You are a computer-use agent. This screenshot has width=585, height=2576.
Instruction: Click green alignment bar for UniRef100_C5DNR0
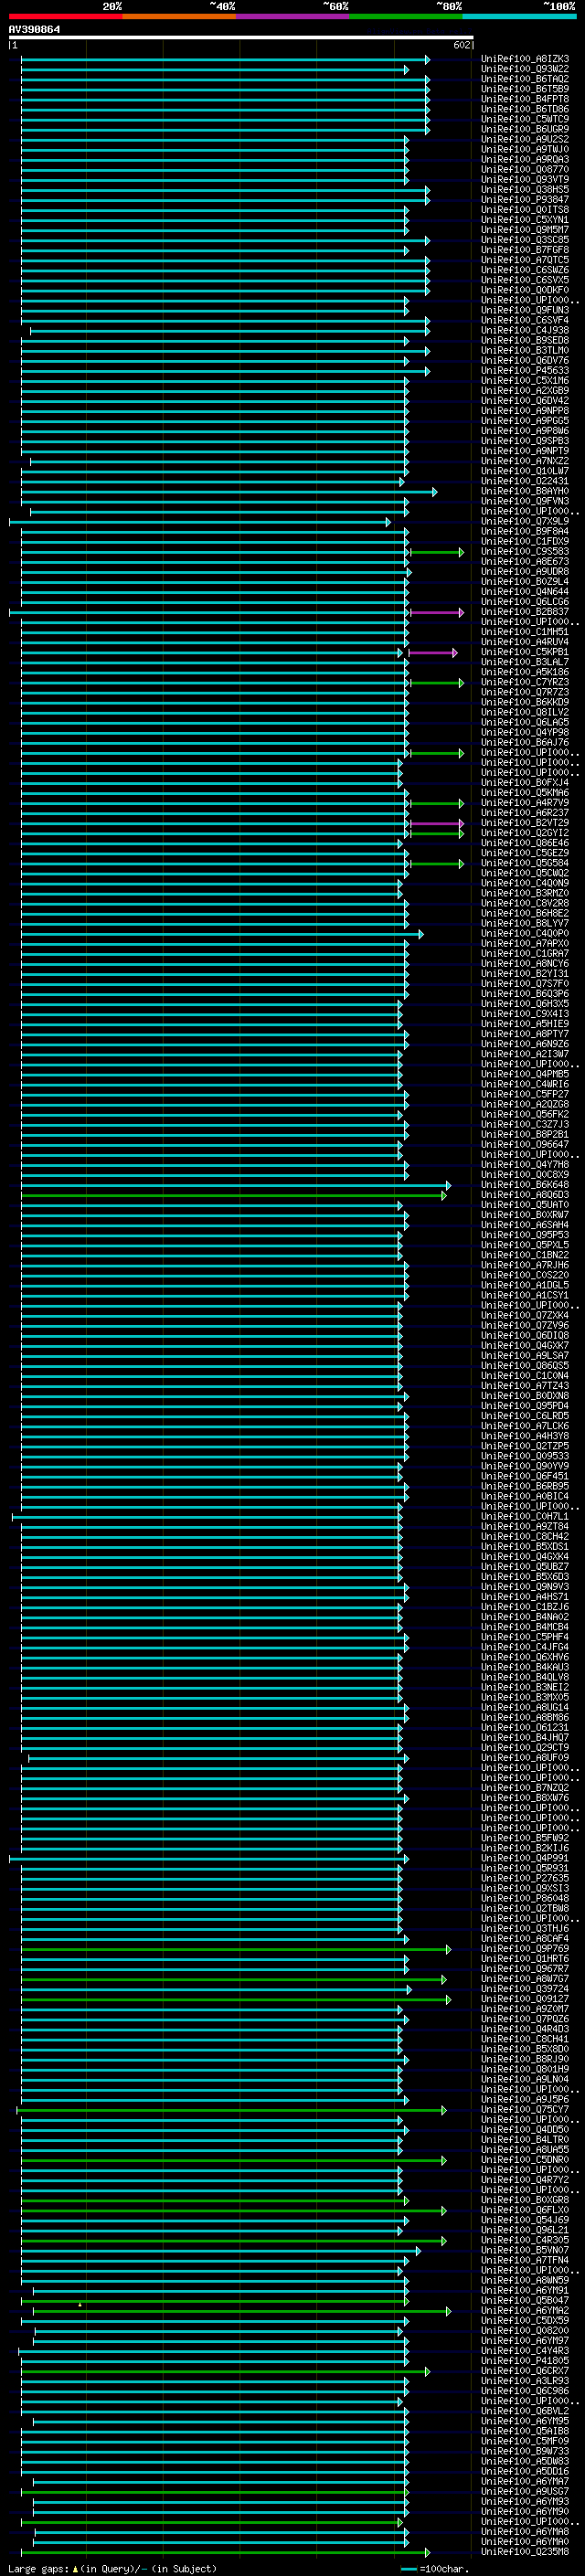tap(234, 2160)
